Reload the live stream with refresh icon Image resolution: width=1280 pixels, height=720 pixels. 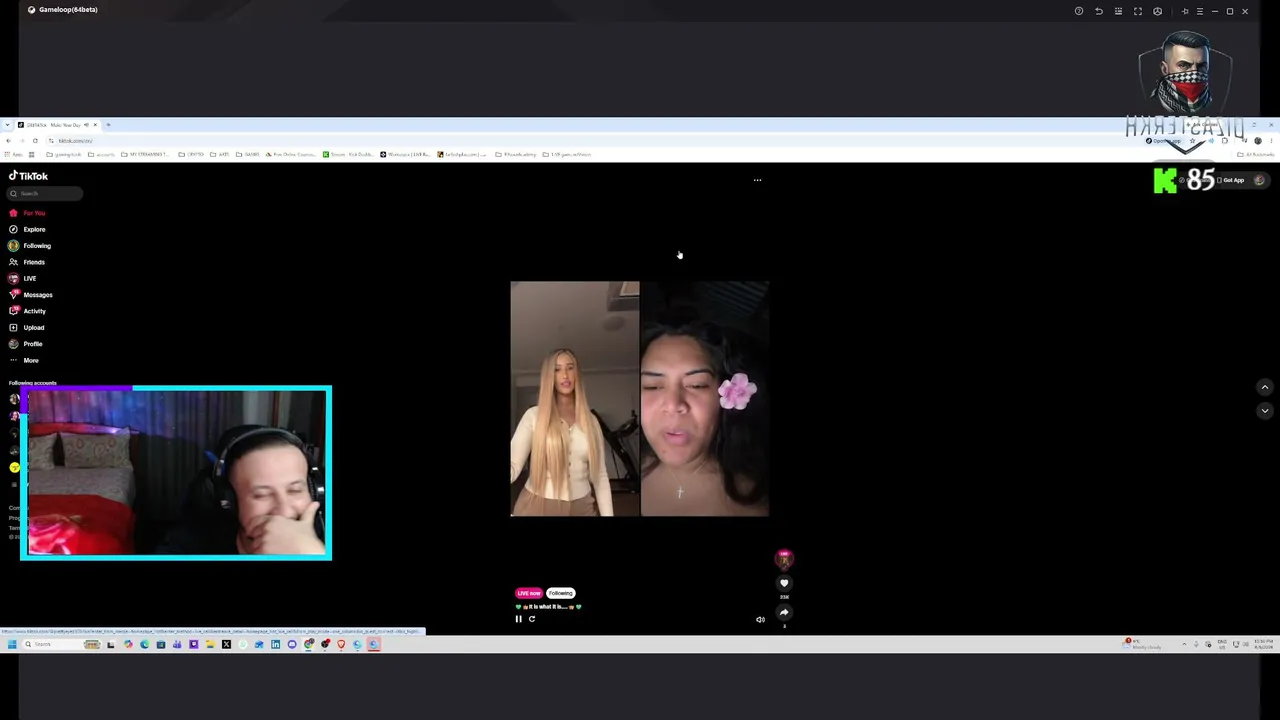click(532, 619)
